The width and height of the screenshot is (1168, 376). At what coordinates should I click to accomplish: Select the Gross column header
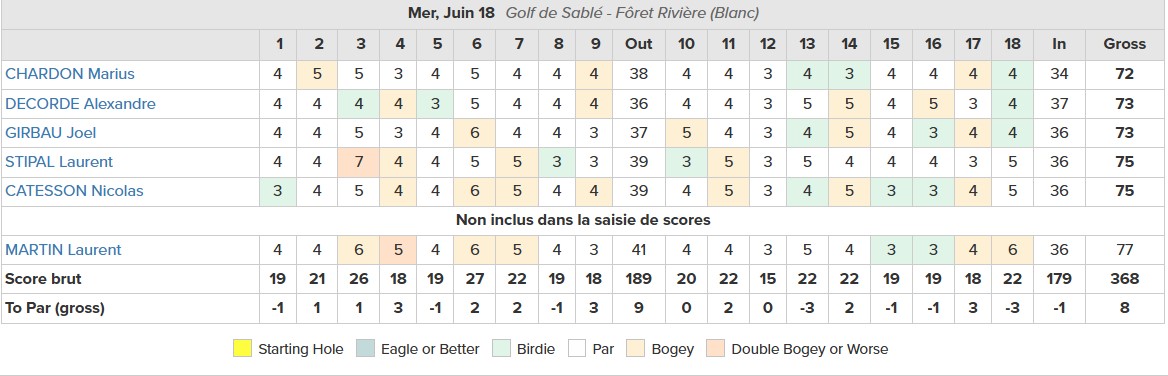coord(1125,44)
